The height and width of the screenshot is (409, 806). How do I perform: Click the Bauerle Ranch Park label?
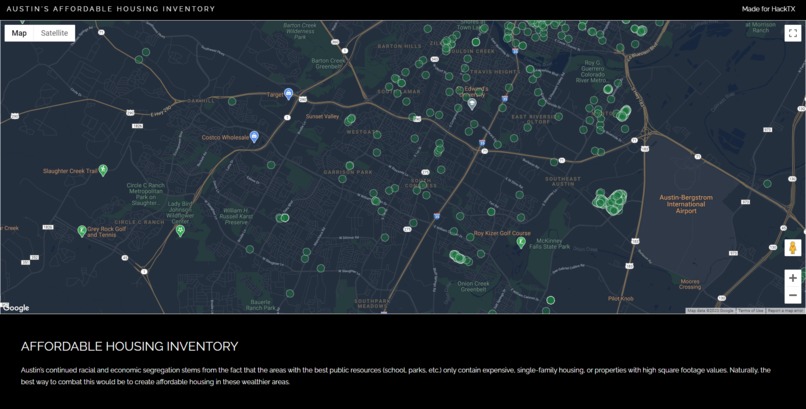click(x=261, y=305)
